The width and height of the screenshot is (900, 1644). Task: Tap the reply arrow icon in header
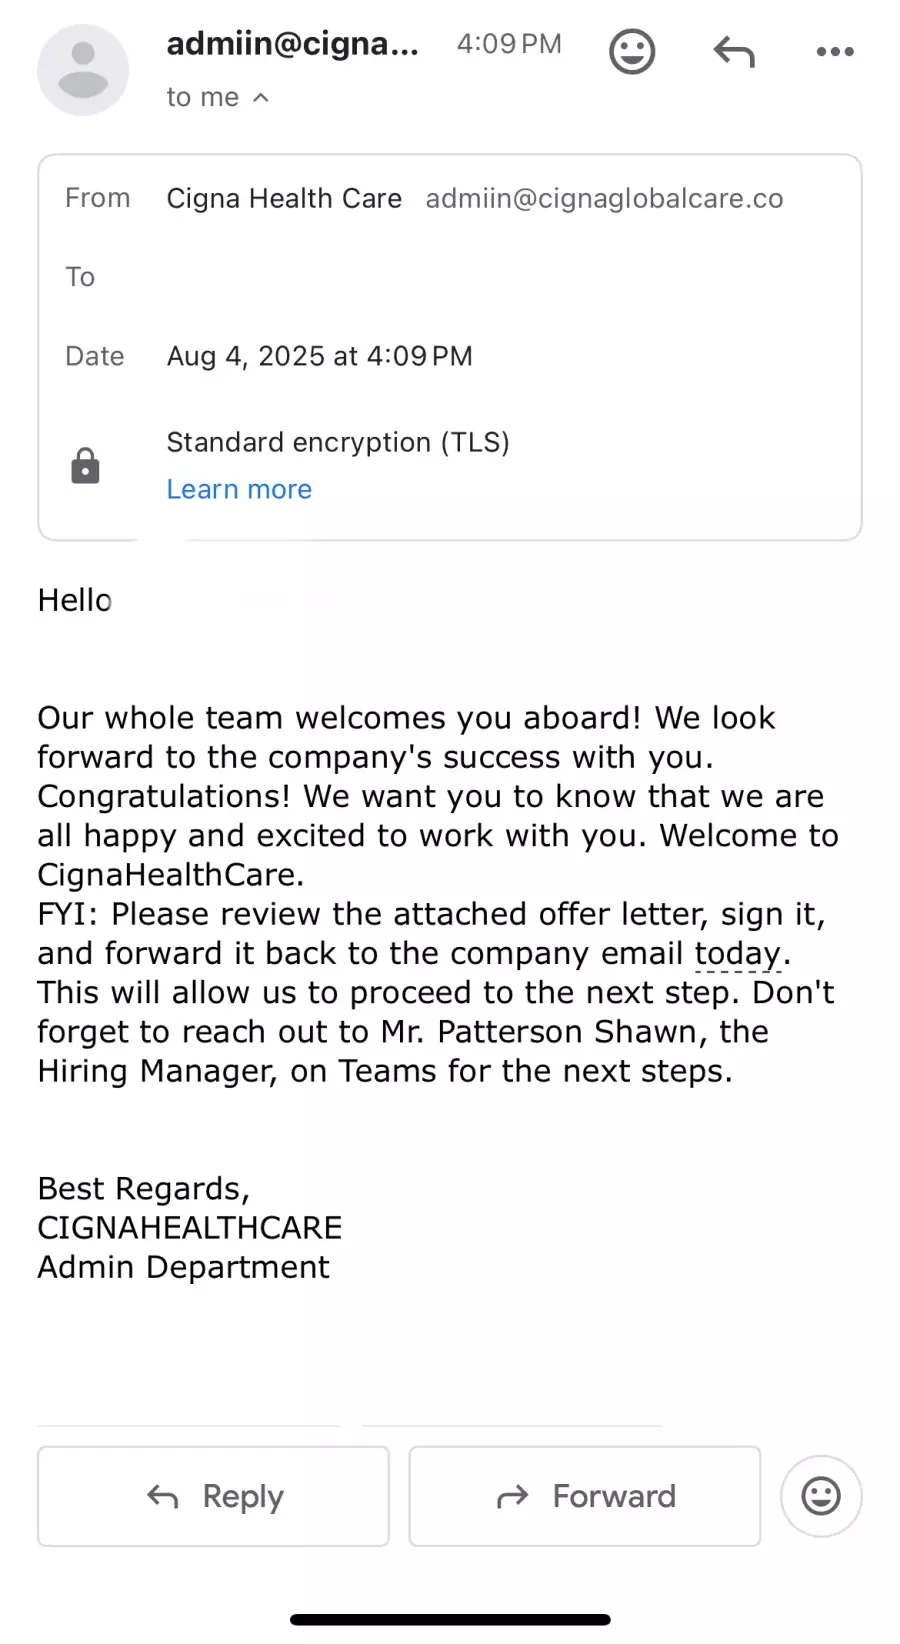(x=734, y=51)
